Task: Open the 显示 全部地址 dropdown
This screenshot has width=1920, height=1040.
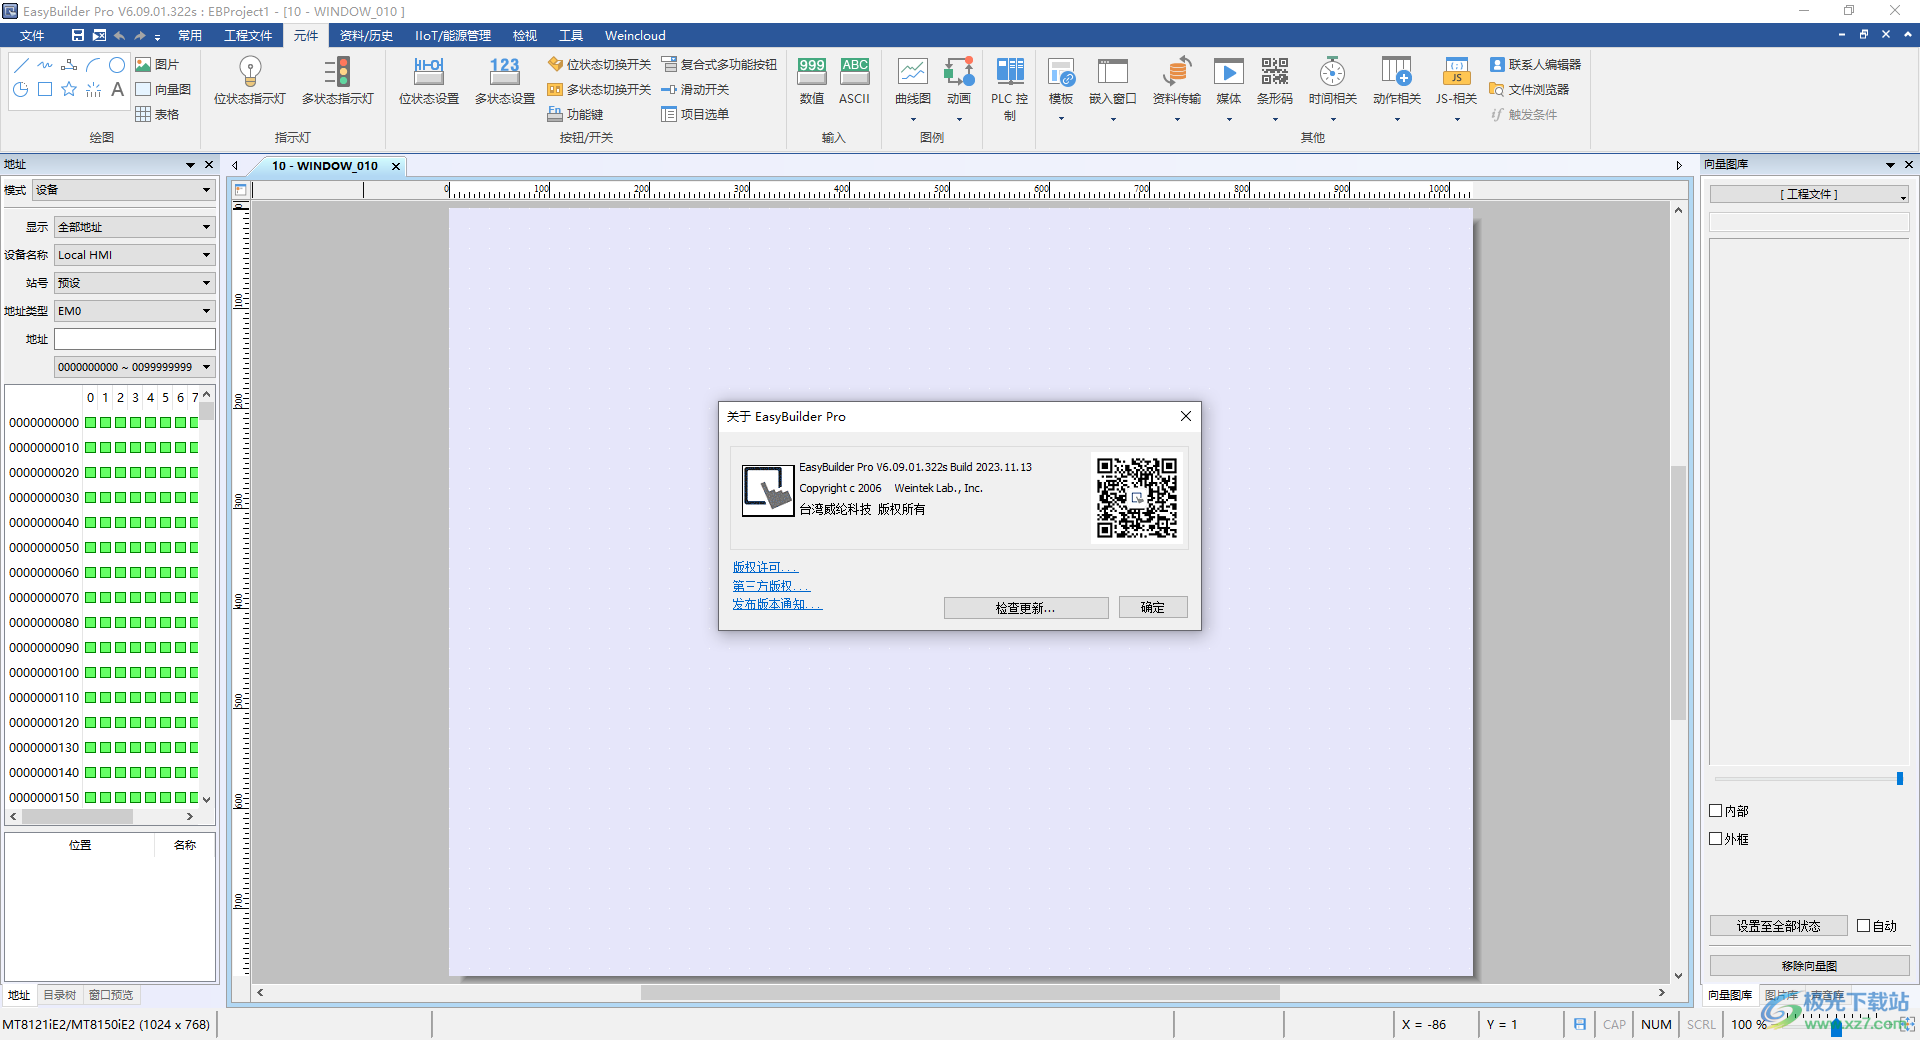Action: [x=135, y=227]
